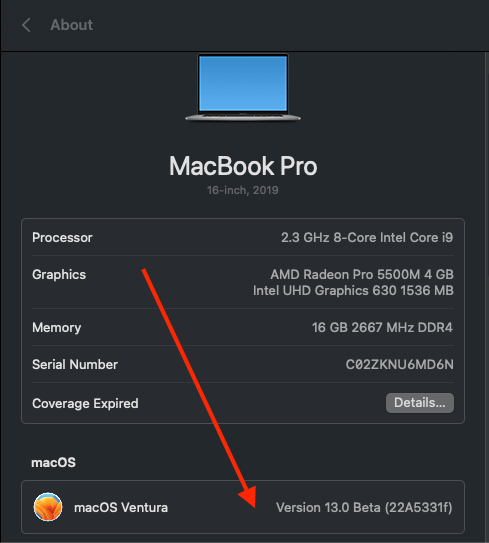Viewport: 489px width, 543px height.
Task: Select the MacBook Pro name heading
Action: point(243,166)
